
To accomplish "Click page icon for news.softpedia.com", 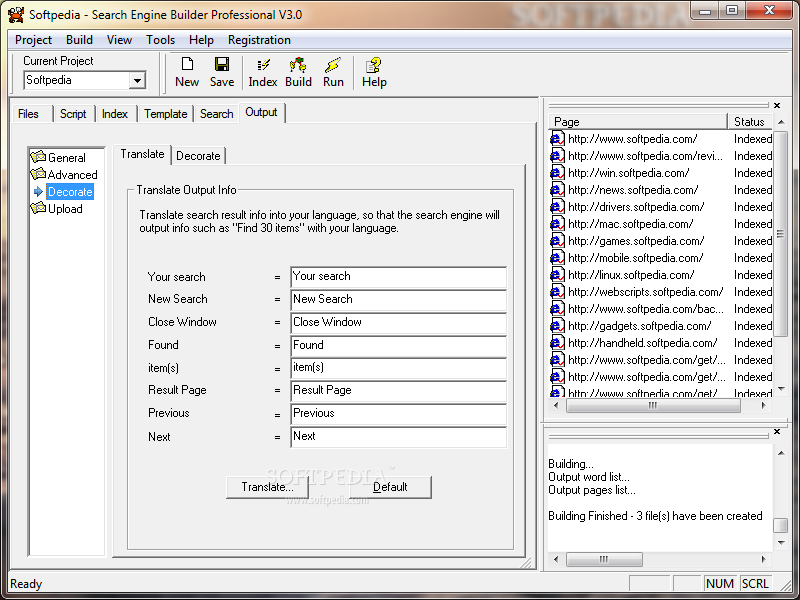I will 557,190.
